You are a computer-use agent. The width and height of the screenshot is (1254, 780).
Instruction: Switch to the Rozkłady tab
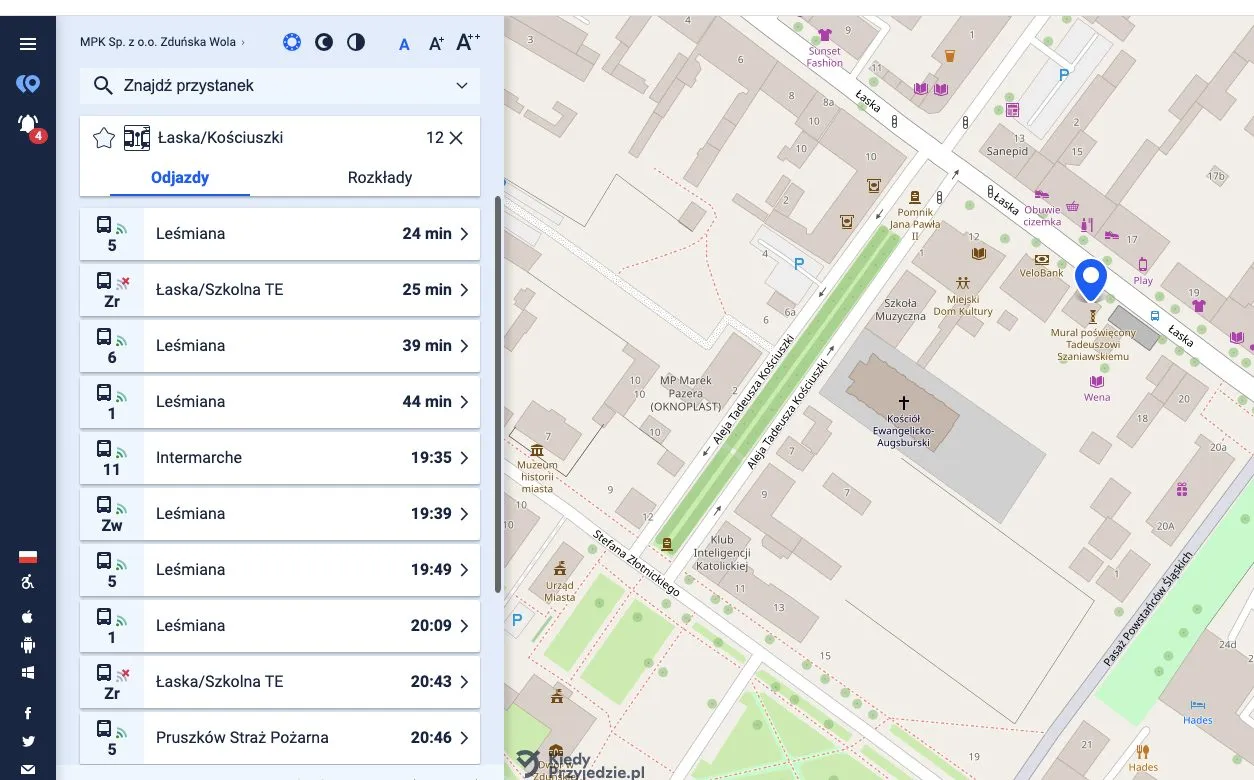[x=380, y=178]
